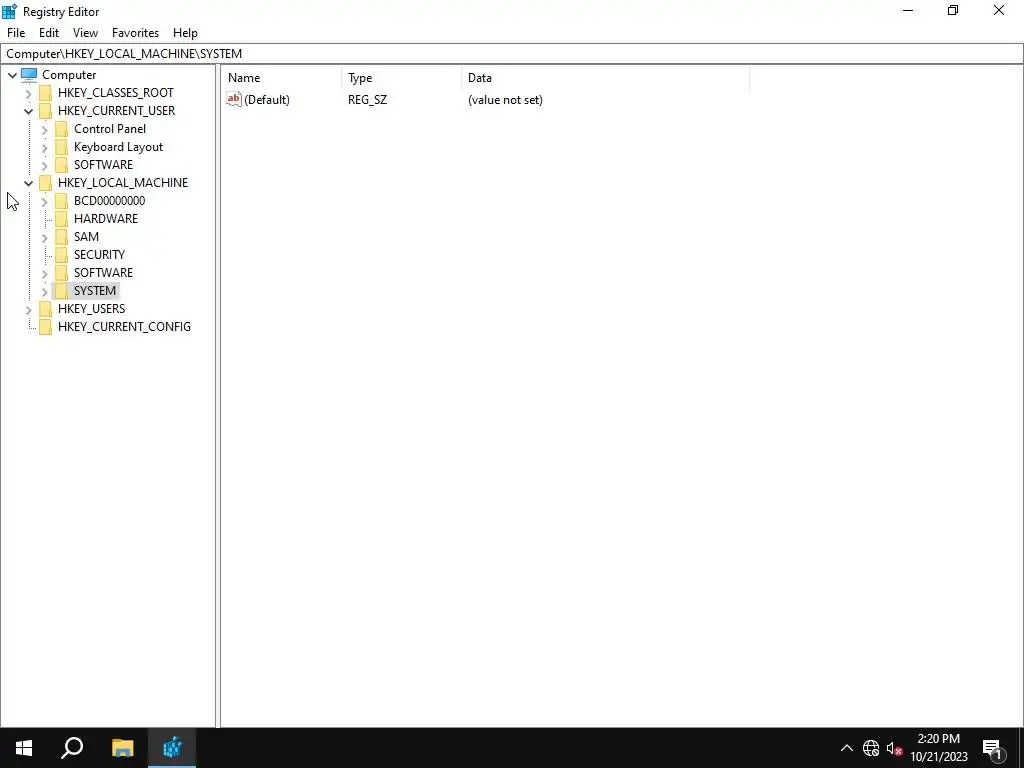Viewport: 1024px width, 768px height.
Task: Open the Edit menu
Action: tap(49, 33)
